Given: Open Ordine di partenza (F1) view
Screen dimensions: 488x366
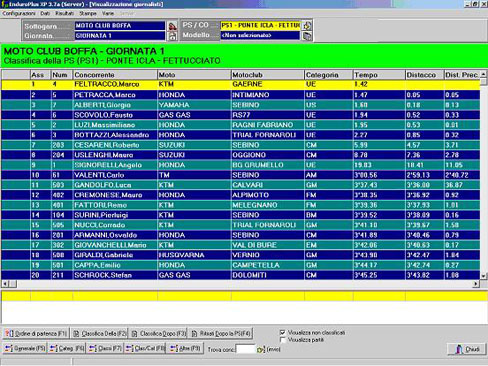Looking at the screenshot, I should click(x=36, y=333).
